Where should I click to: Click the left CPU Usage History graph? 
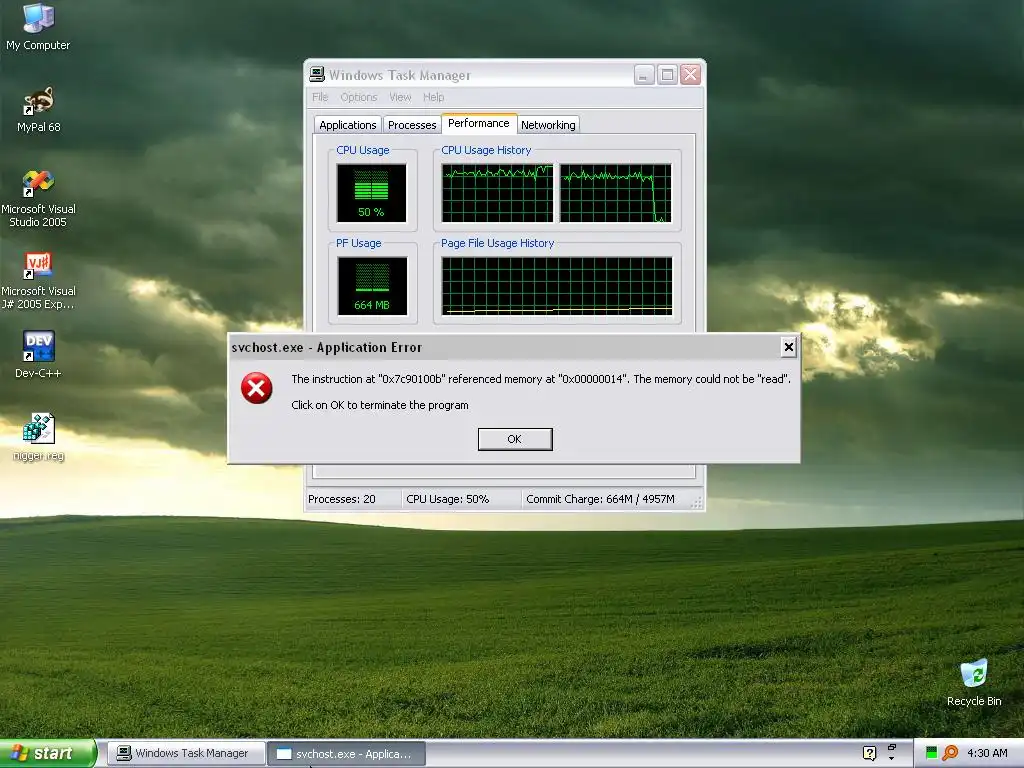pos(498,193)
